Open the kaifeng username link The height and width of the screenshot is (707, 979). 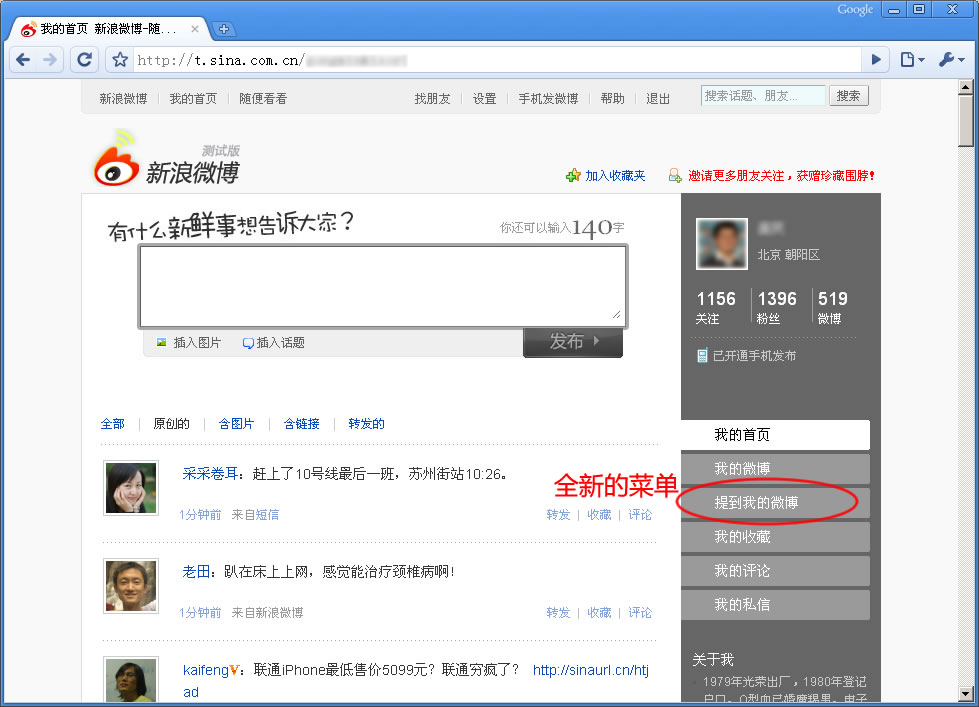pos(205,670)
